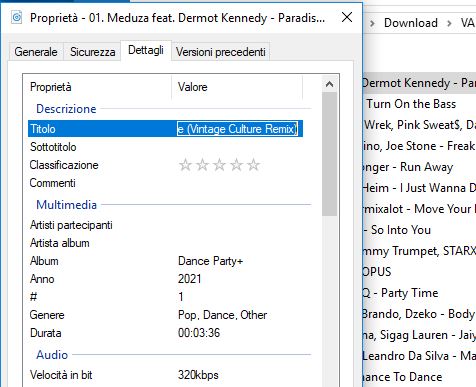Open the VA folder in Explorer breadcrumb
The height and width of the screenshot is (387, 476).
pyautogui.click(x=467, y=23)
